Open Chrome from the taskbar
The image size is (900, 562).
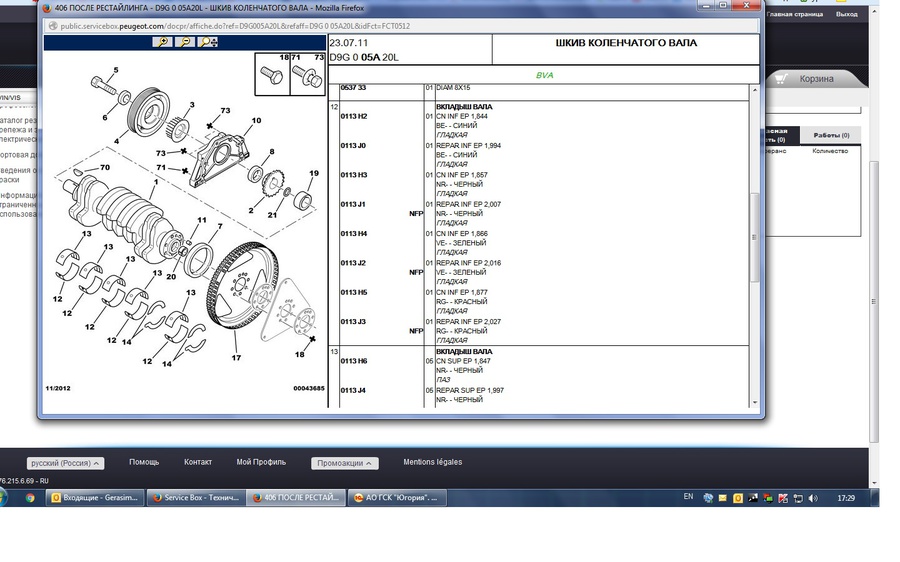click(x=30, y=498)
